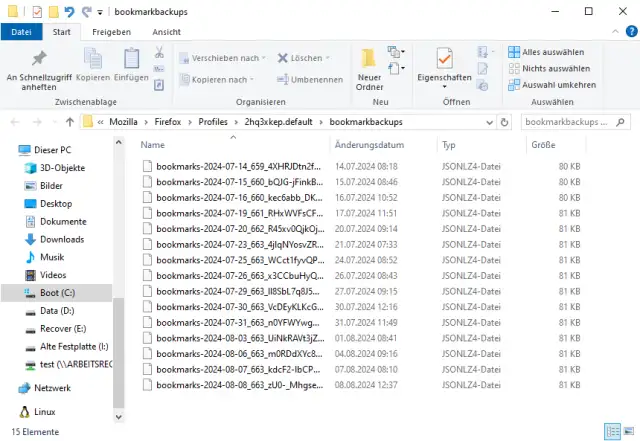The image size is (640, 441).
Task: Click Alles auswählen
Action: point(546,52)
